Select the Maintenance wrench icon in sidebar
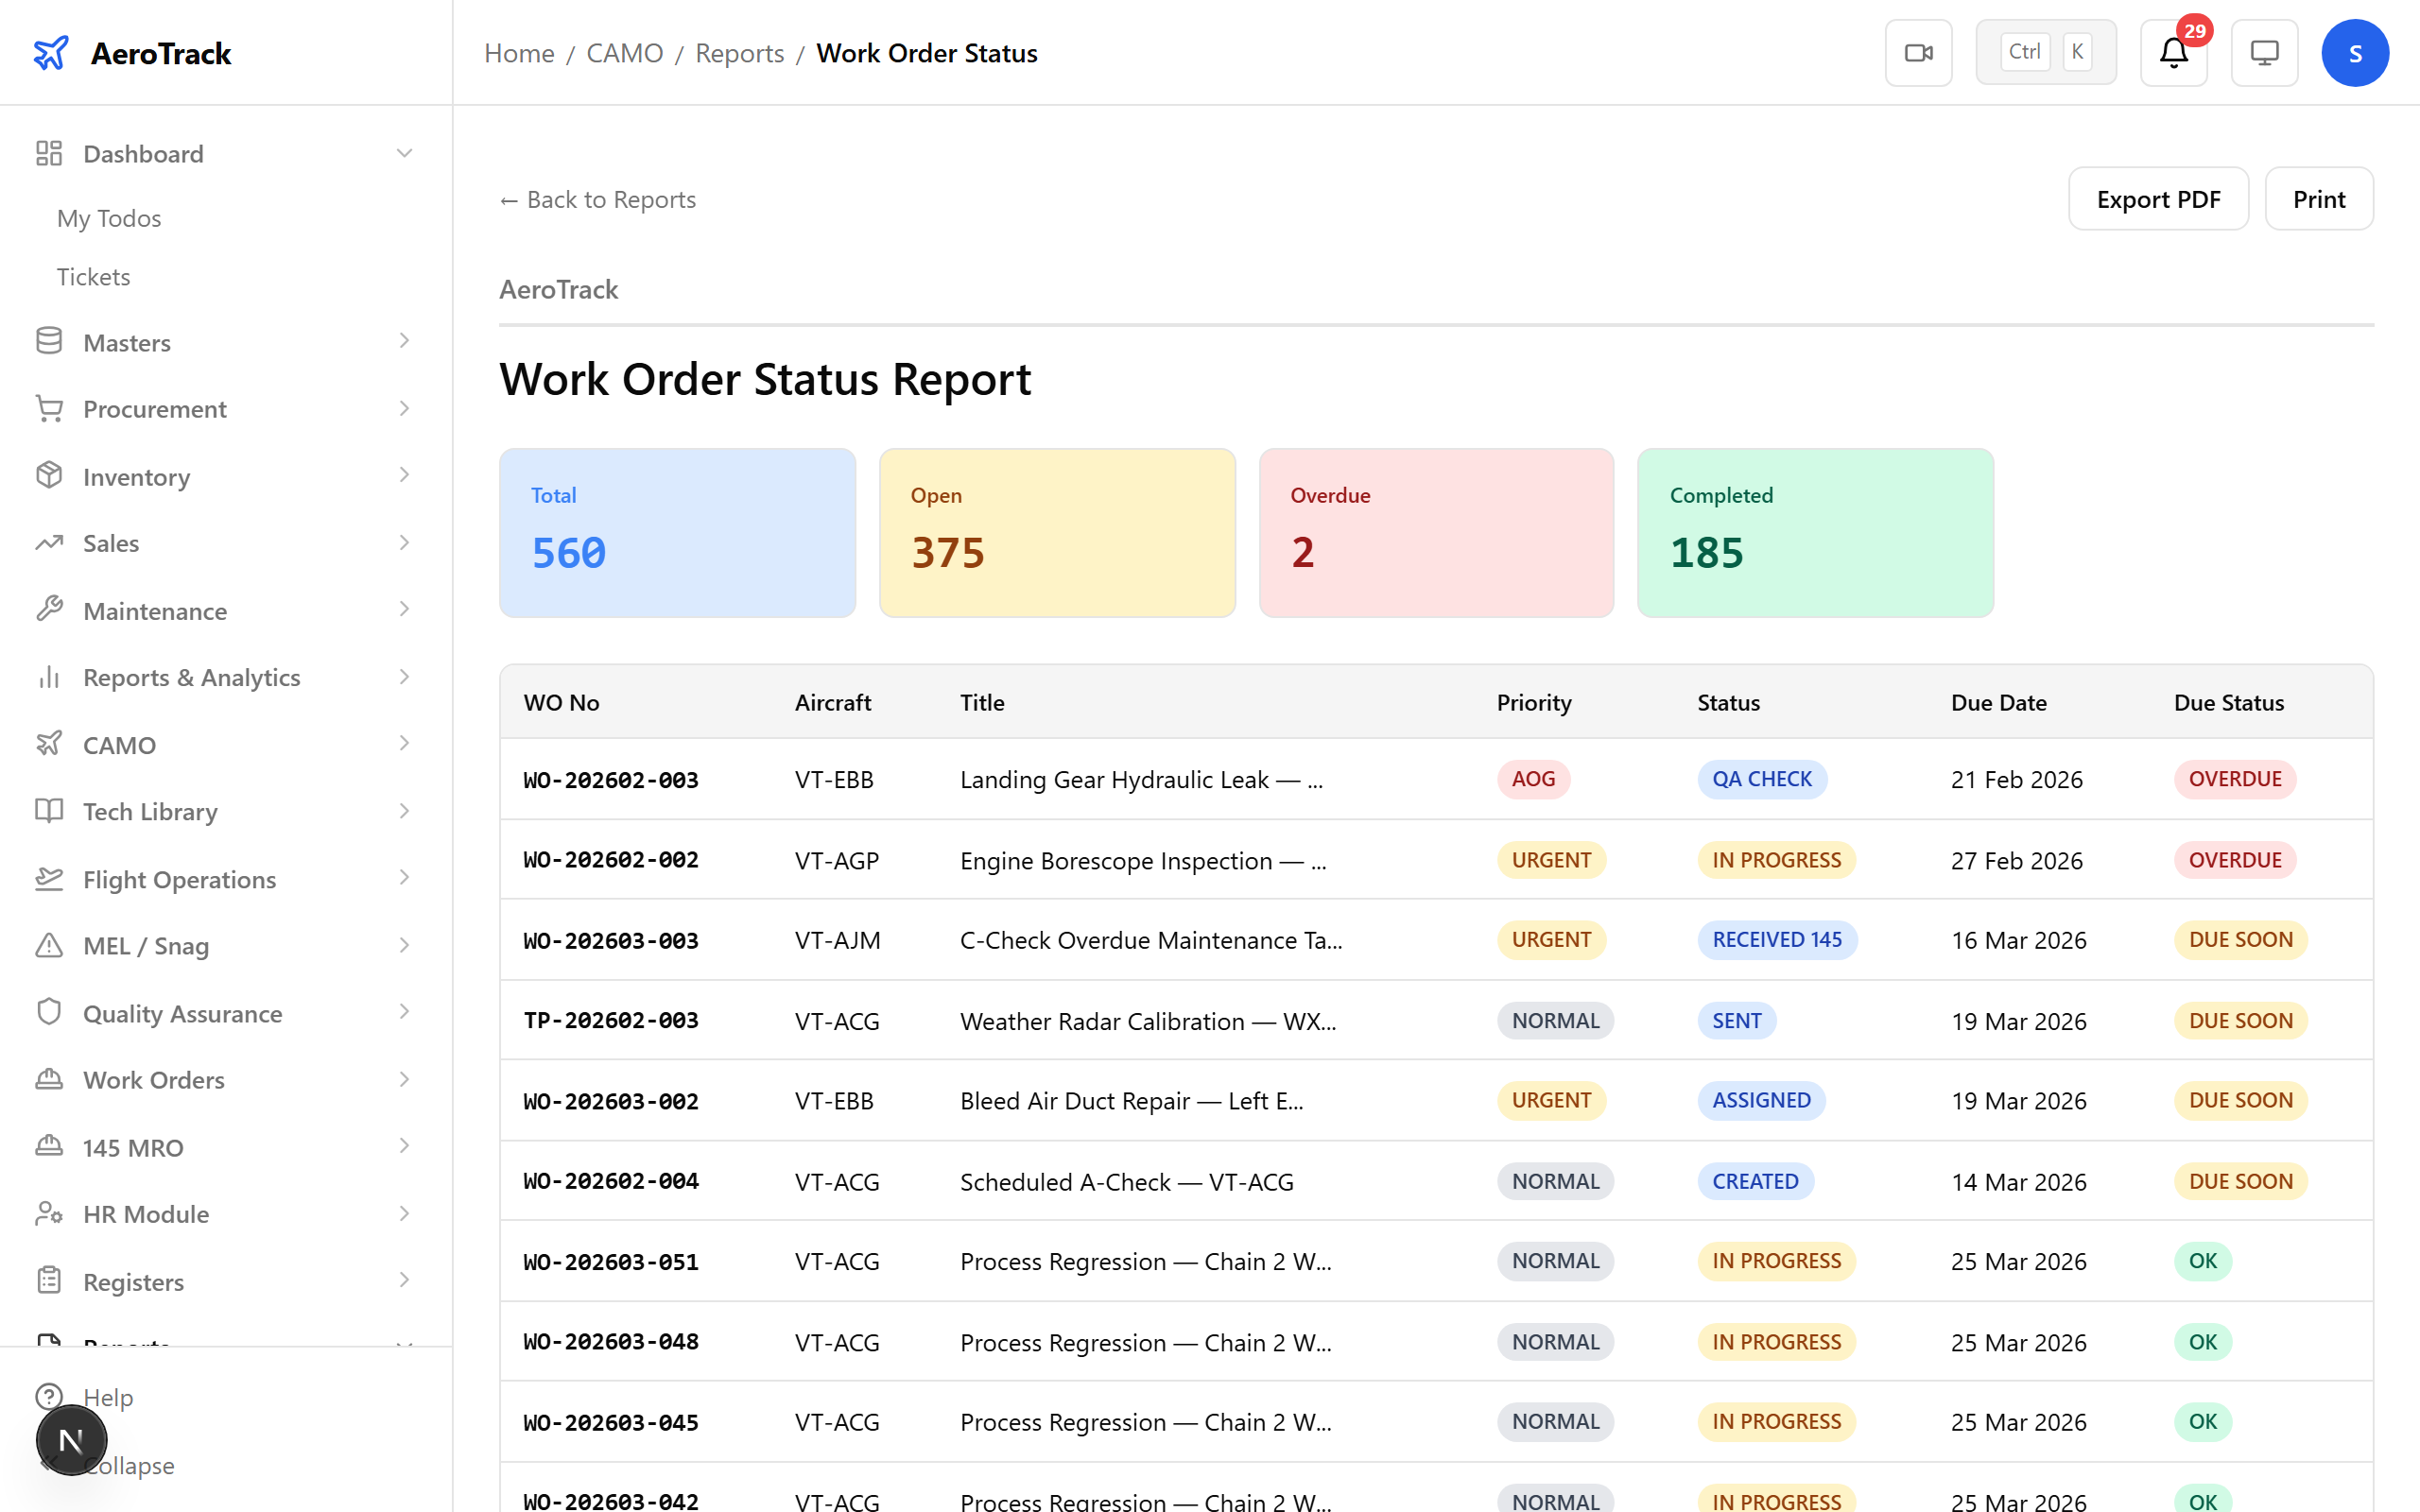The image size is (2420, 1512). click(x=49, y=610)
